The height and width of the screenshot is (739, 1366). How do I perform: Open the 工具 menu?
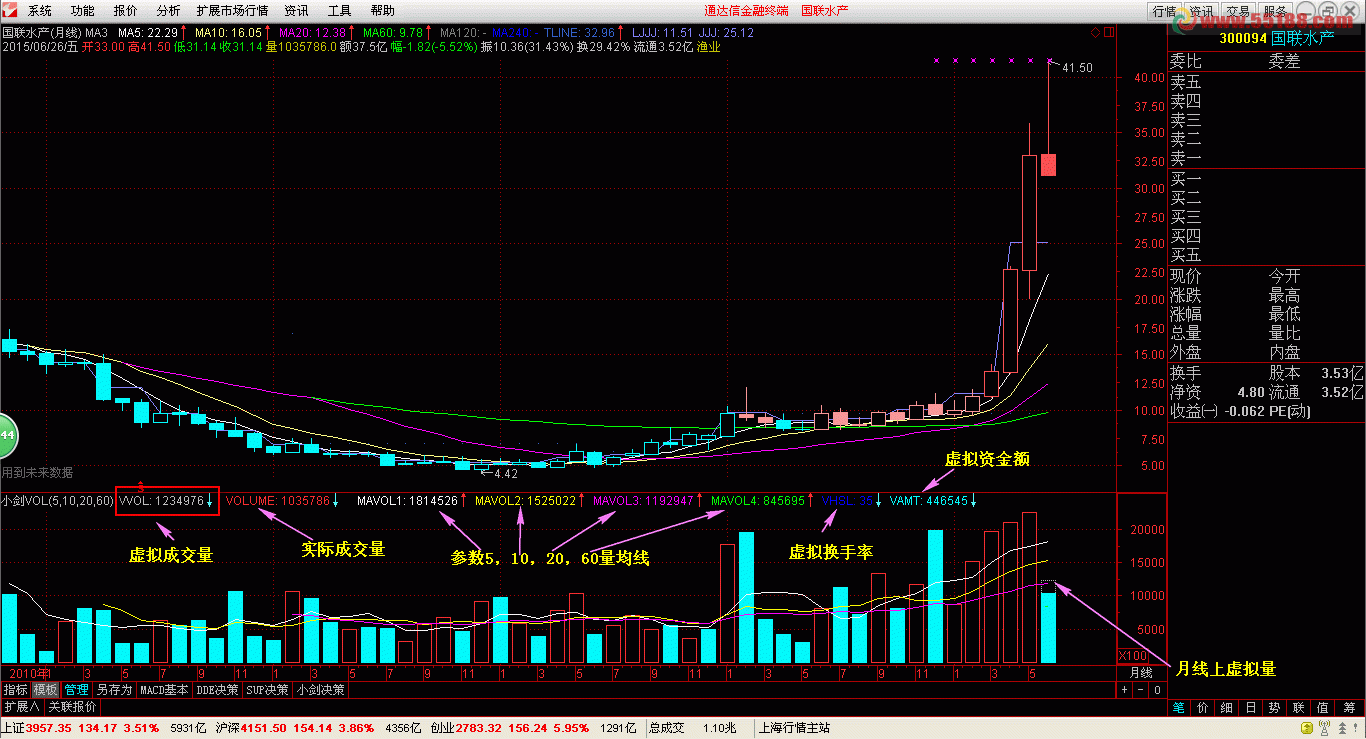pyautogui.click(x=340, y=11)
